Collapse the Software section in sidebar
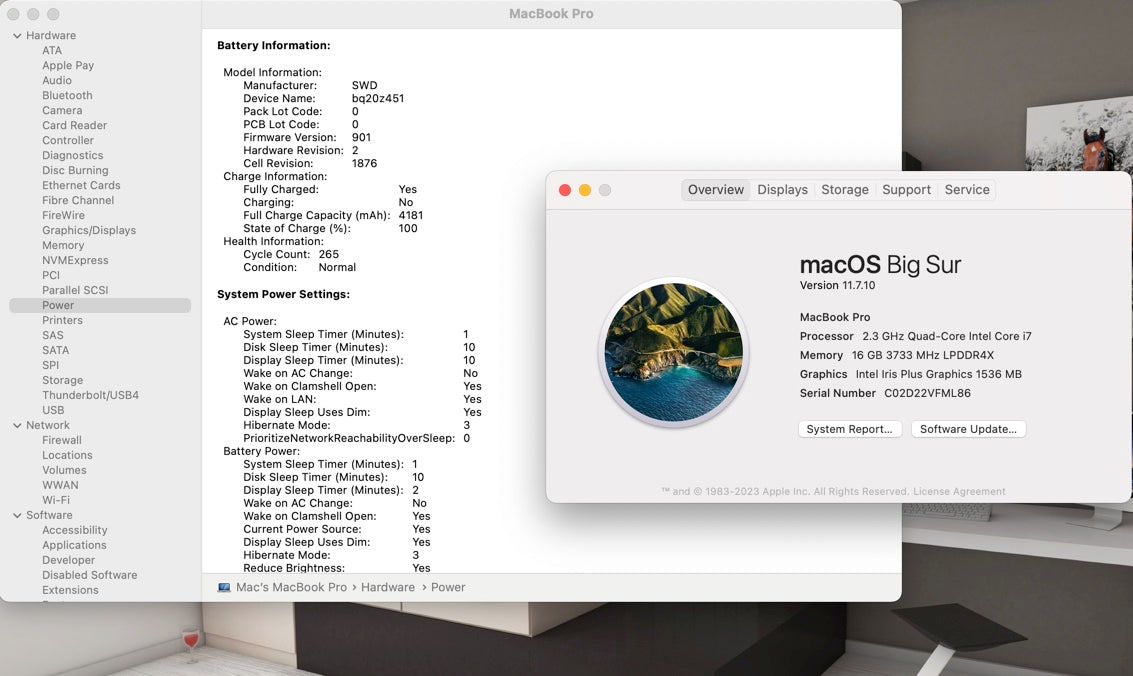1133x676 pixels. pyautogui.click(x=17, y=516)
